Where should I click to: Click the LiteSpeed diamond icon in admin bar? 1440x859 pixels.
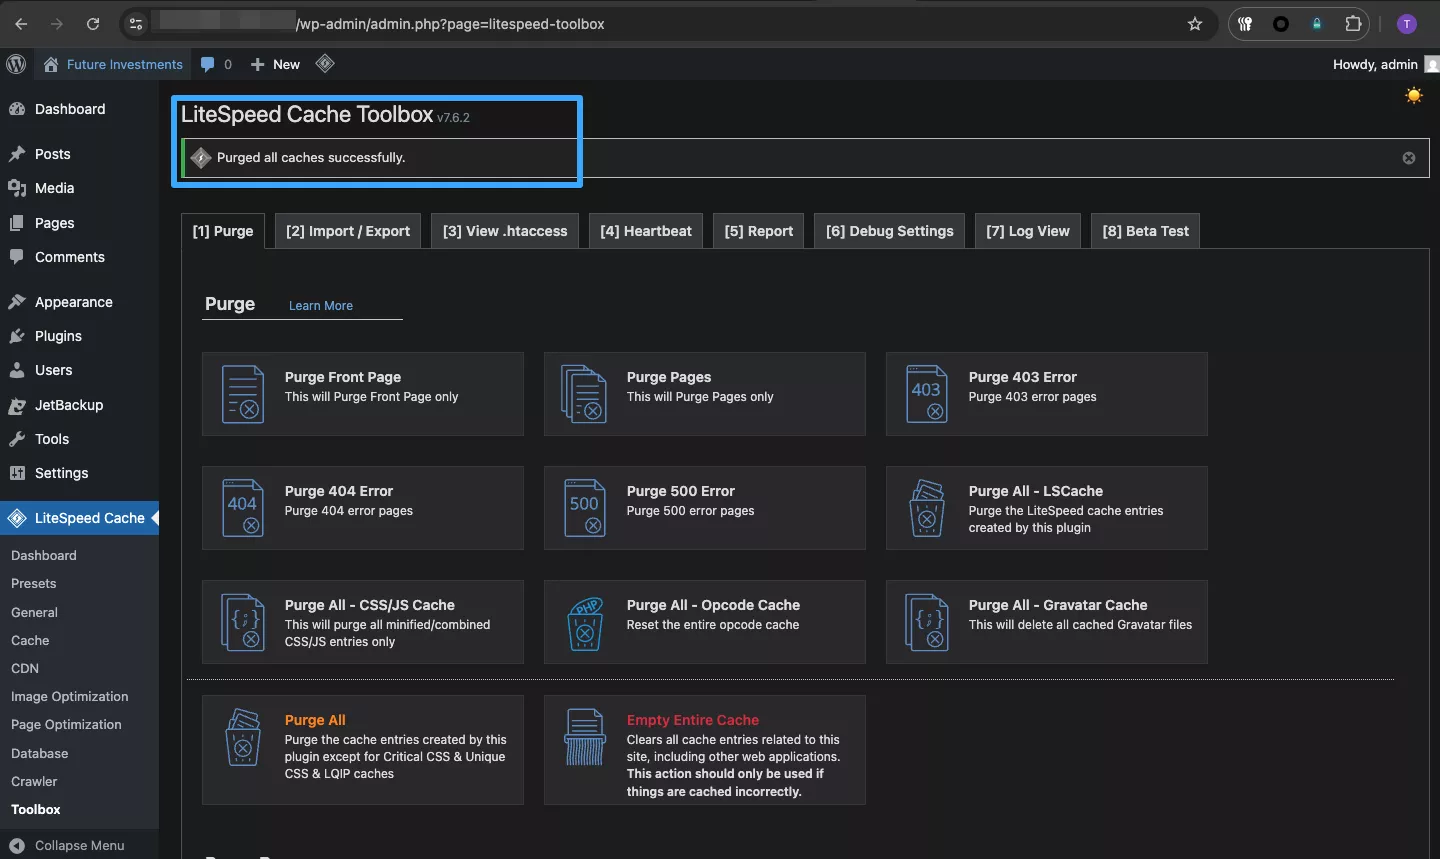(325, 64)
